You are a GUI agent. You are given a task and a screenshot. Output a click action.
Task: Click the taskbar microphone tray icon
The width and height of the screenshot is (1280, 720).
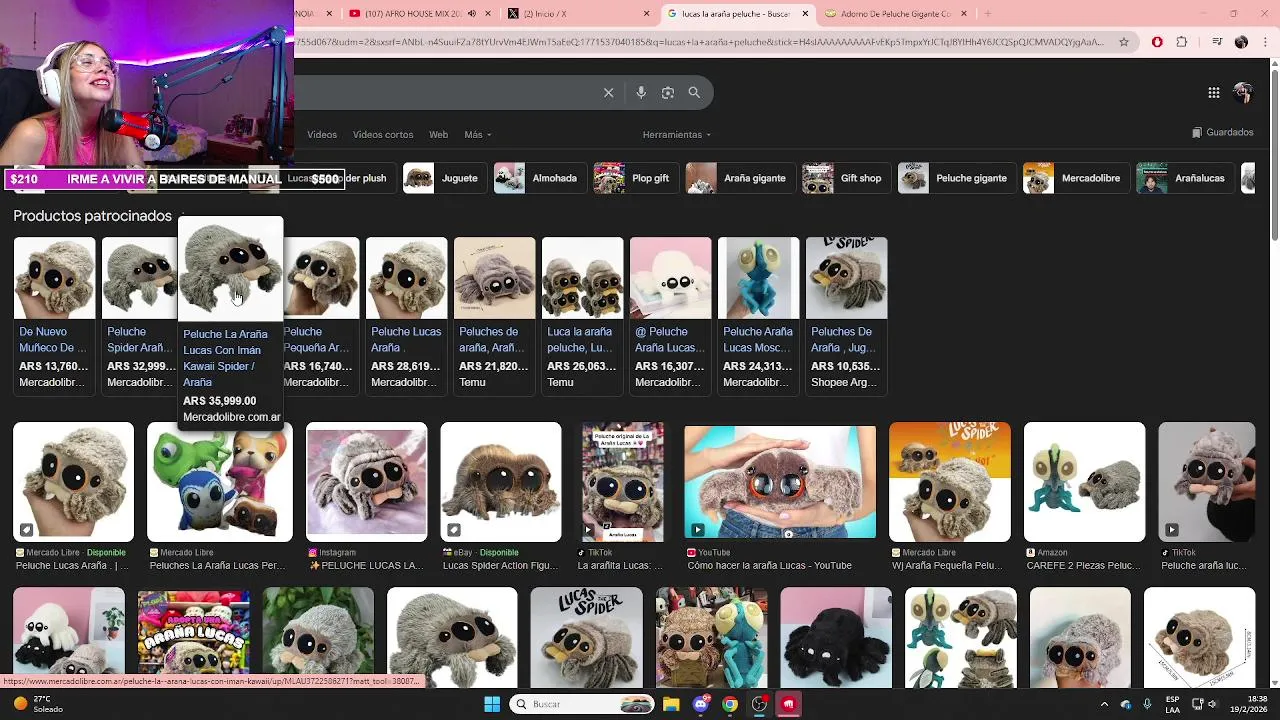[1147, 704]
